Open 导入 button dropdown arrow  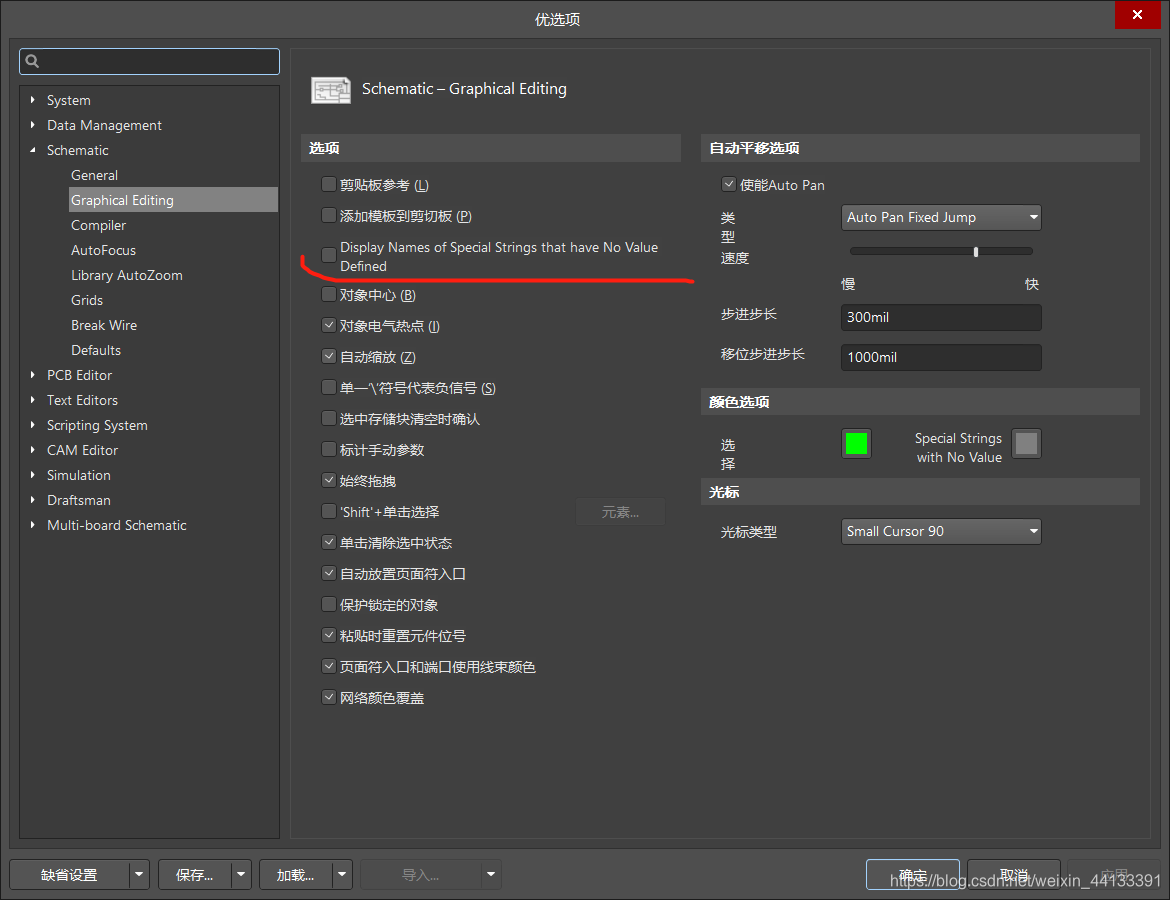[491, 875]
